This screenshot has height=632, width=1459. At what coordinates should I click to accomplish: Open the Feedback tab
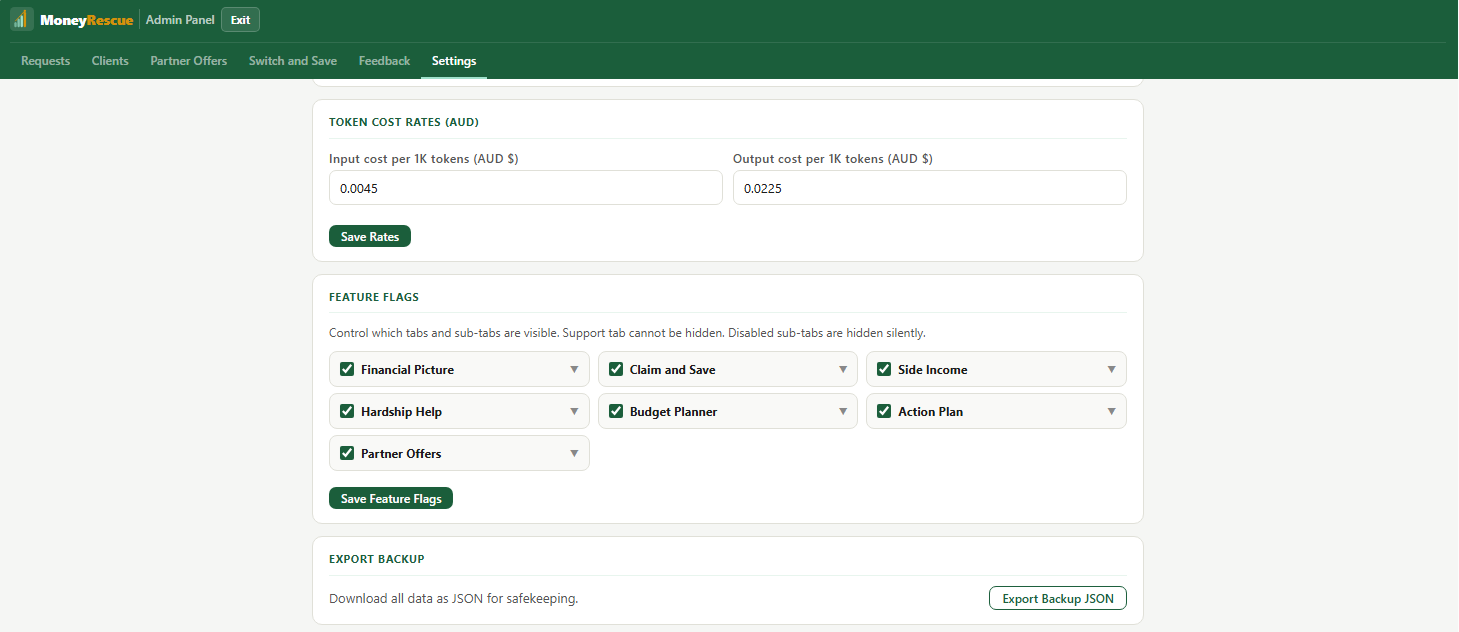(385, 61)
